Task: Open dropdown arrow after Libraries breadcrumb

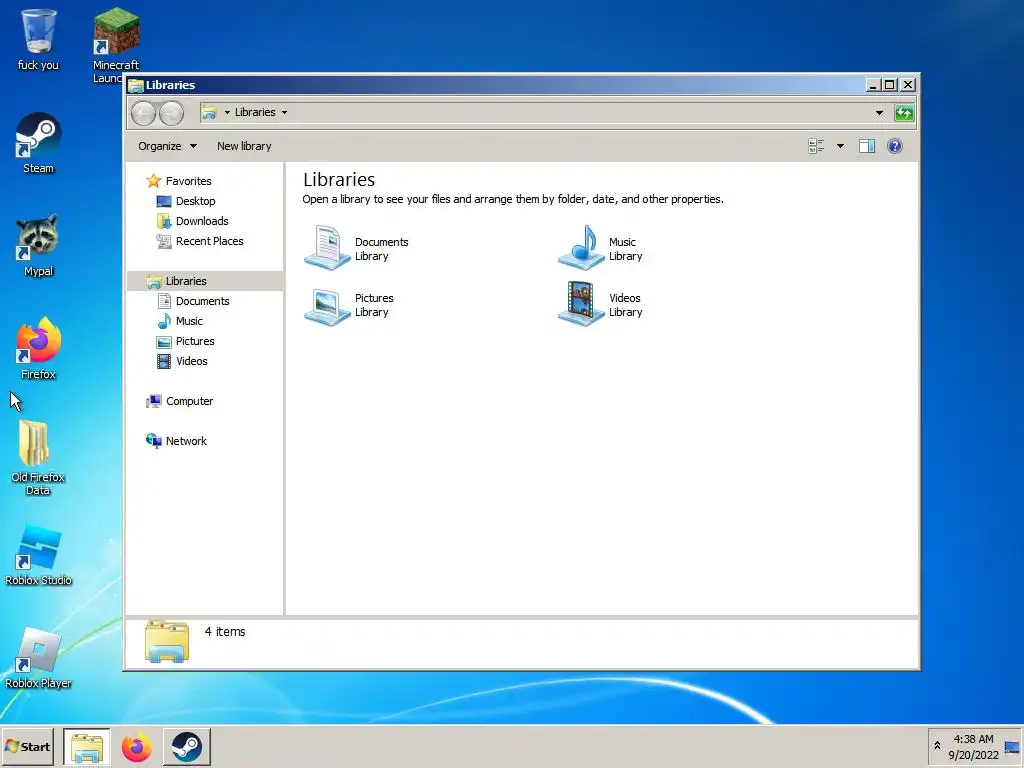Action: click(284, 112)
